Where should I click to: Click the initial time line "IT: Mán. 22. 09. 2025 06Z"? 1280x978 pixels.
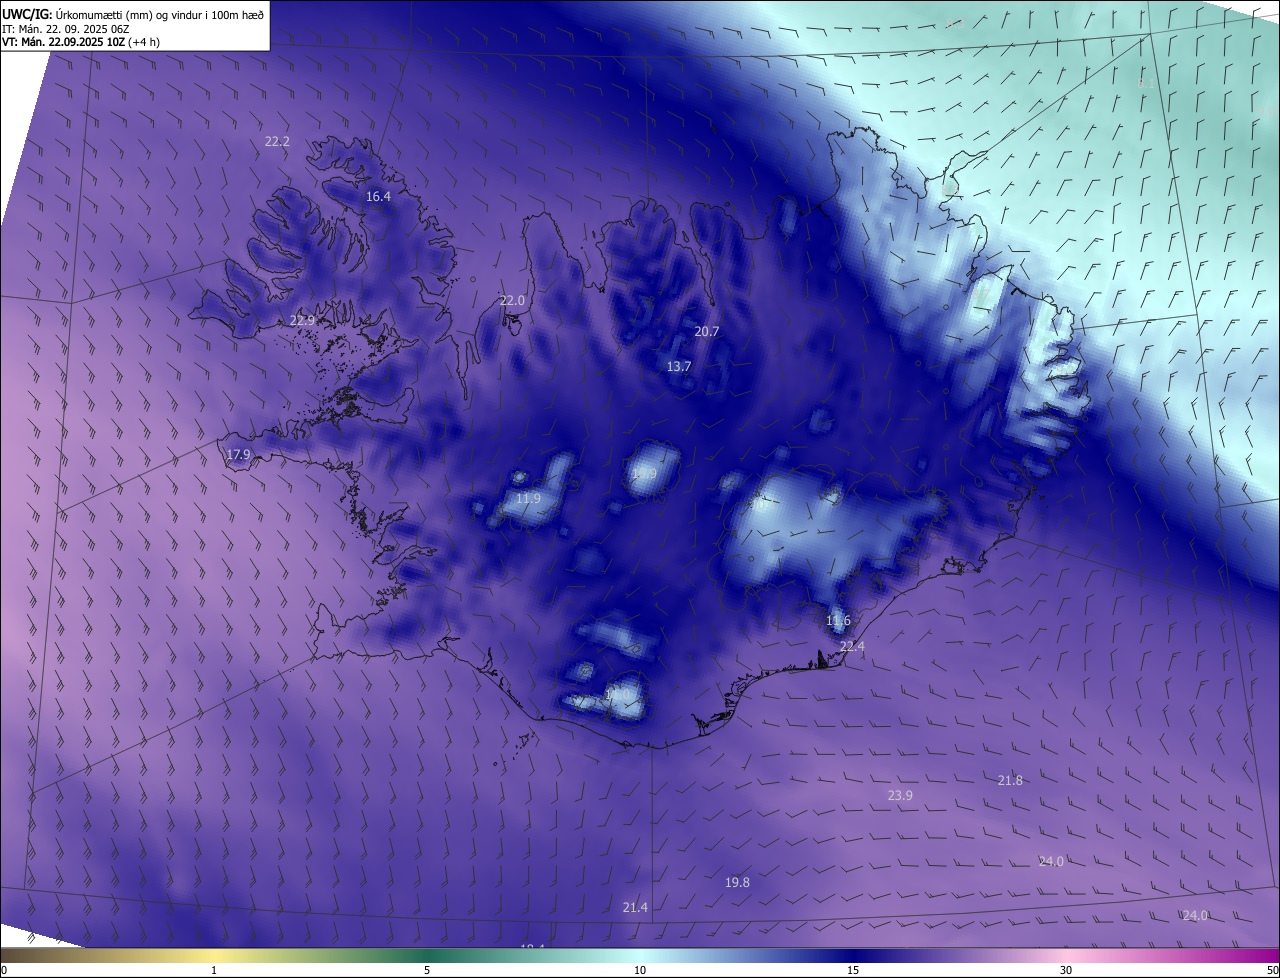(68, 29)
